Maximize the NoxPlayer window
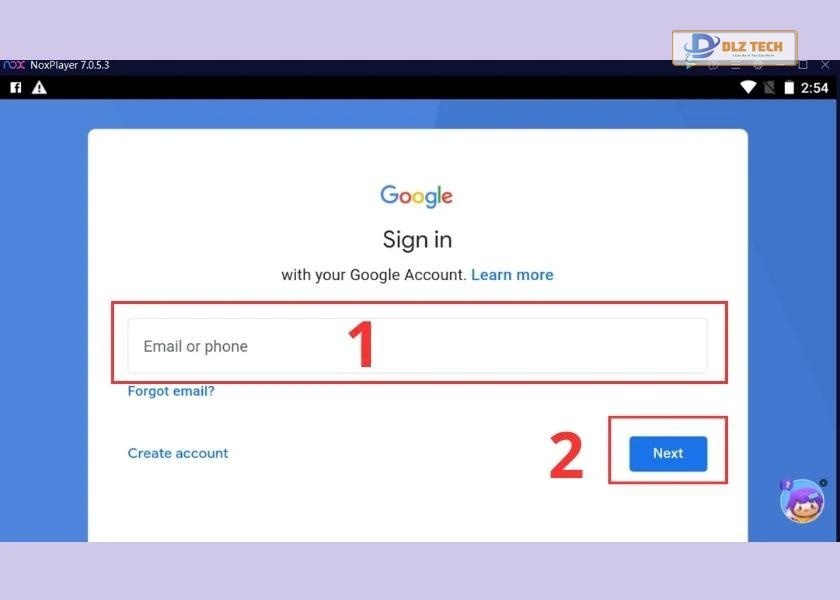 (x=802, y=65)
